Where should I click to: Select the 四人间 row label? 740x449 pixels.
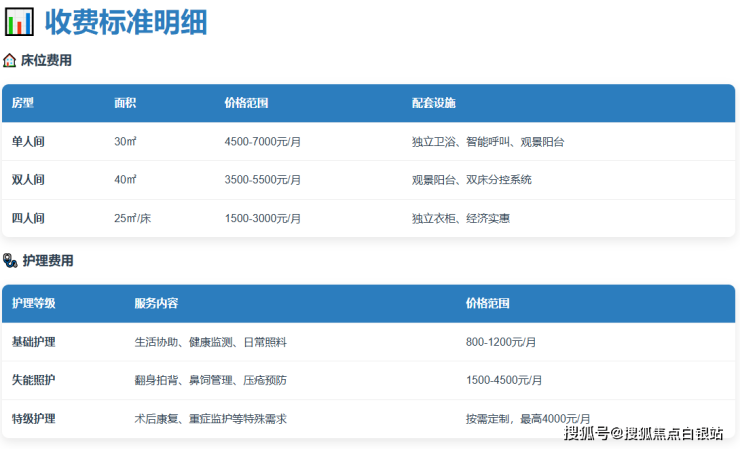(28, 218)
